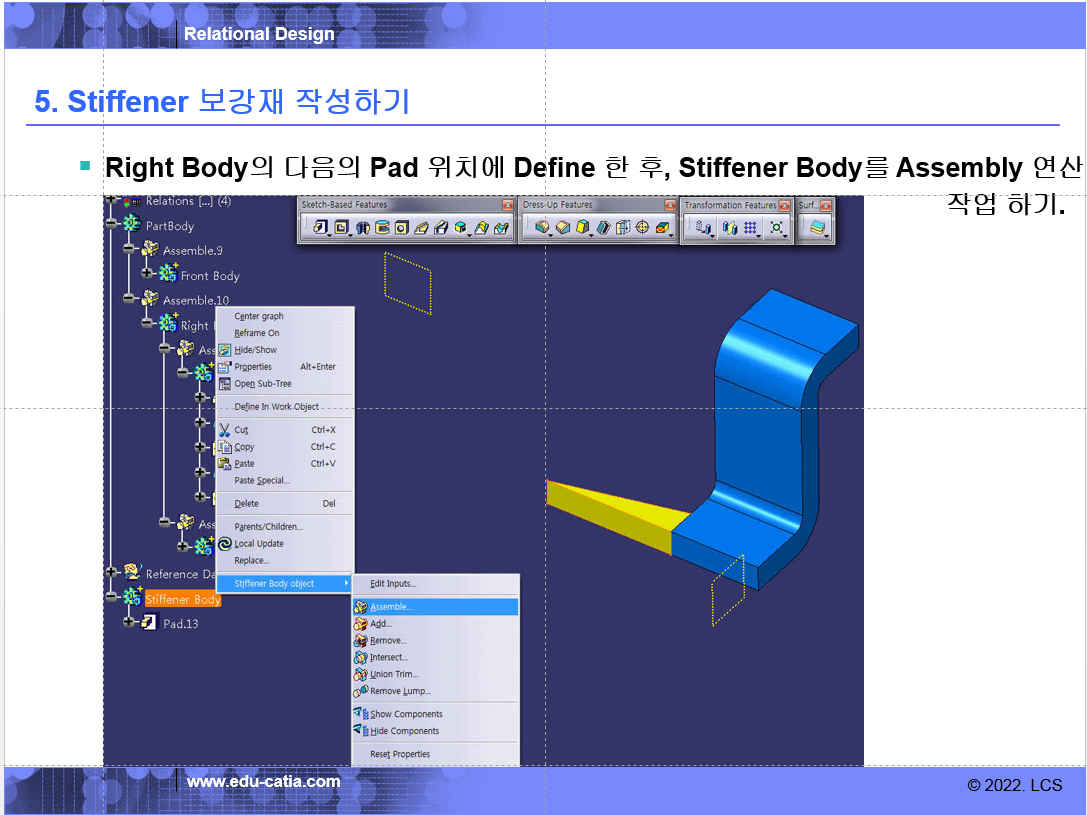Select Define In Work Object menu entry
The width and height of the screenshot is (1087, 815).
pyautogui.click(x=276, y=407)
